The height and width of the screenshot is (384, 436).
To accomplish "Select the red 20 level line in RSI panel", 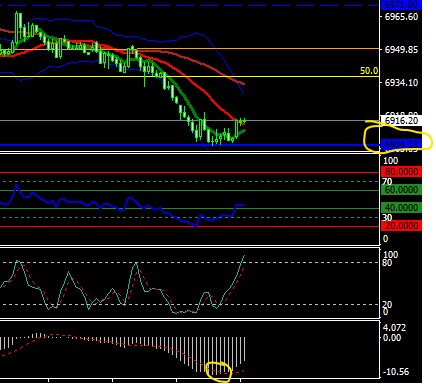I will (x=190, y=227).
